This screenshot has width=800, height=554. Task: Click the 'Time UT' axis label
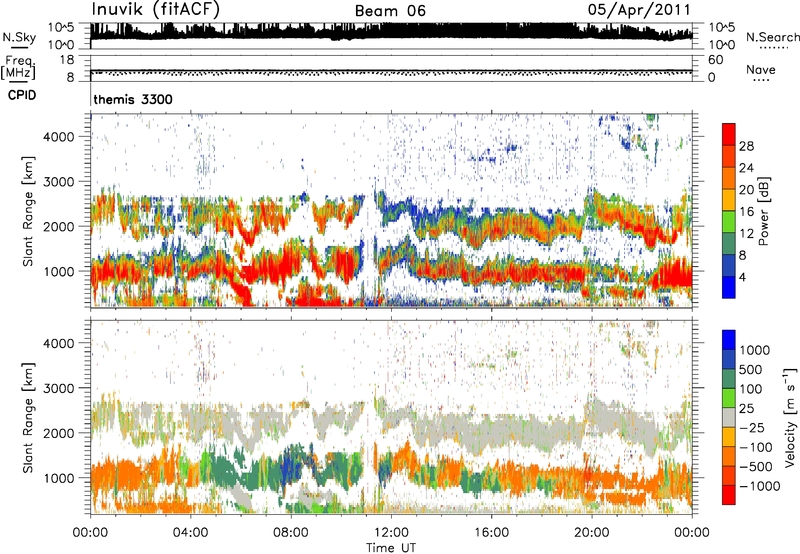391,548
